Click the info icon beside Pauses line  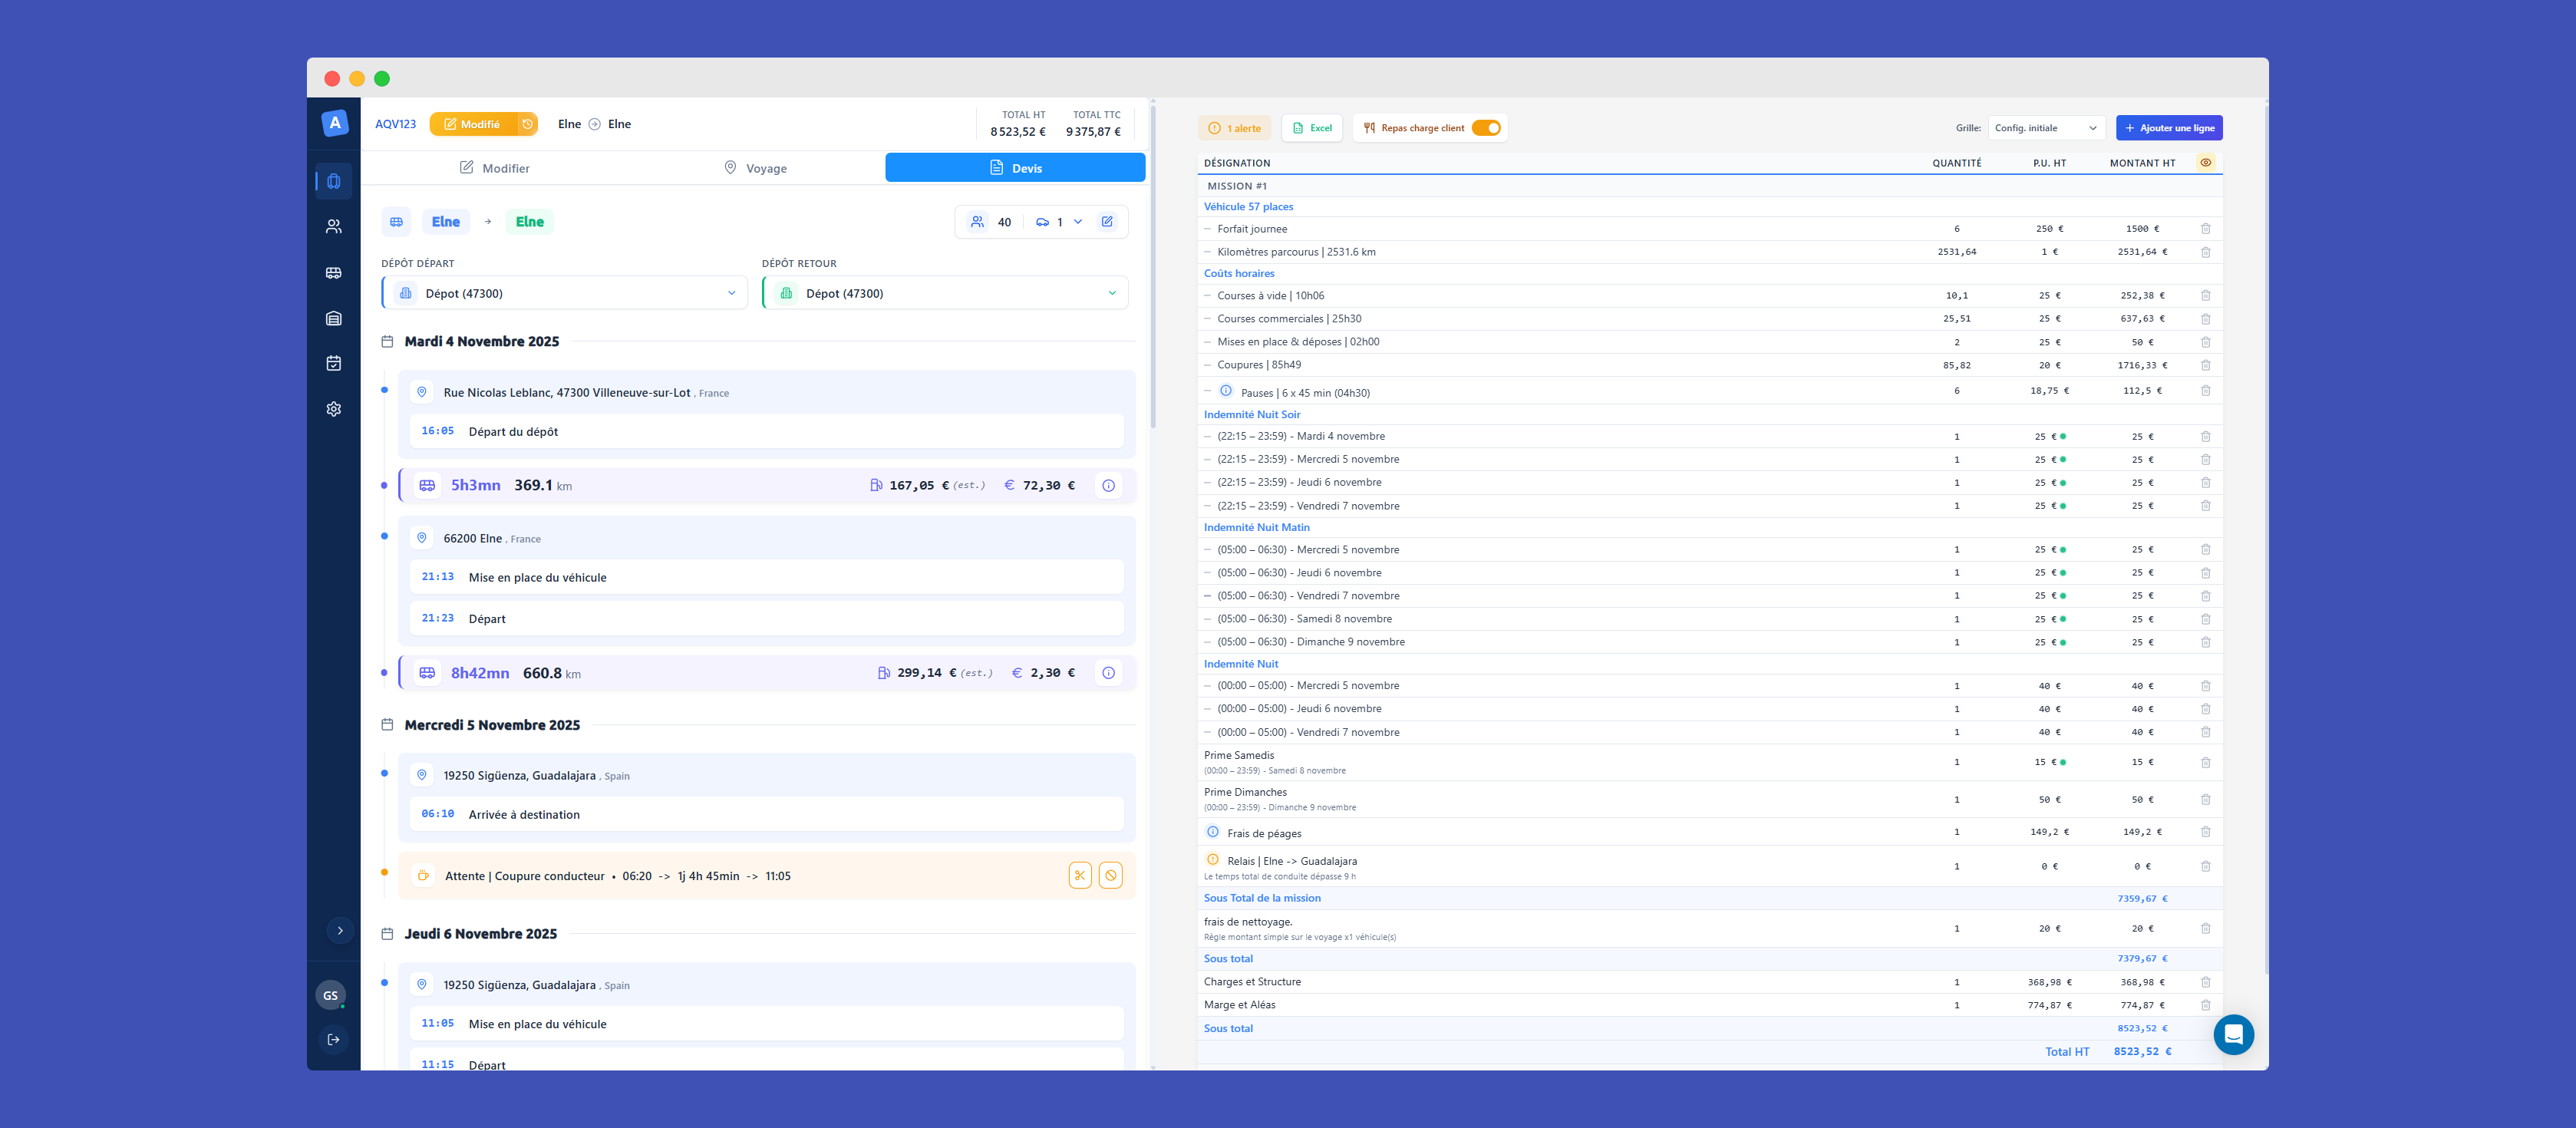pos(1226,391)
